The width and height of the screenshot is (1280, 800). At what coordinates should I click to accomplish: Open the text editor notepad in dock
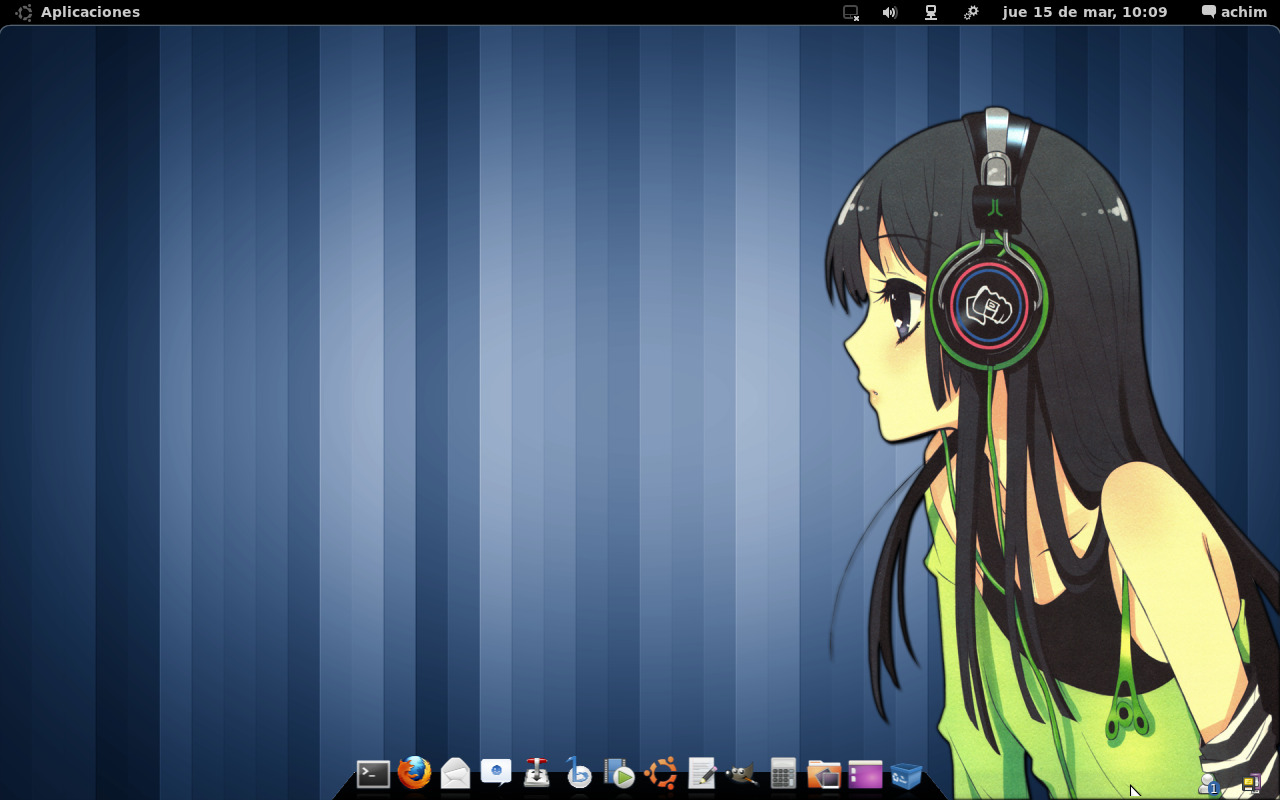[x=702, y=773]
